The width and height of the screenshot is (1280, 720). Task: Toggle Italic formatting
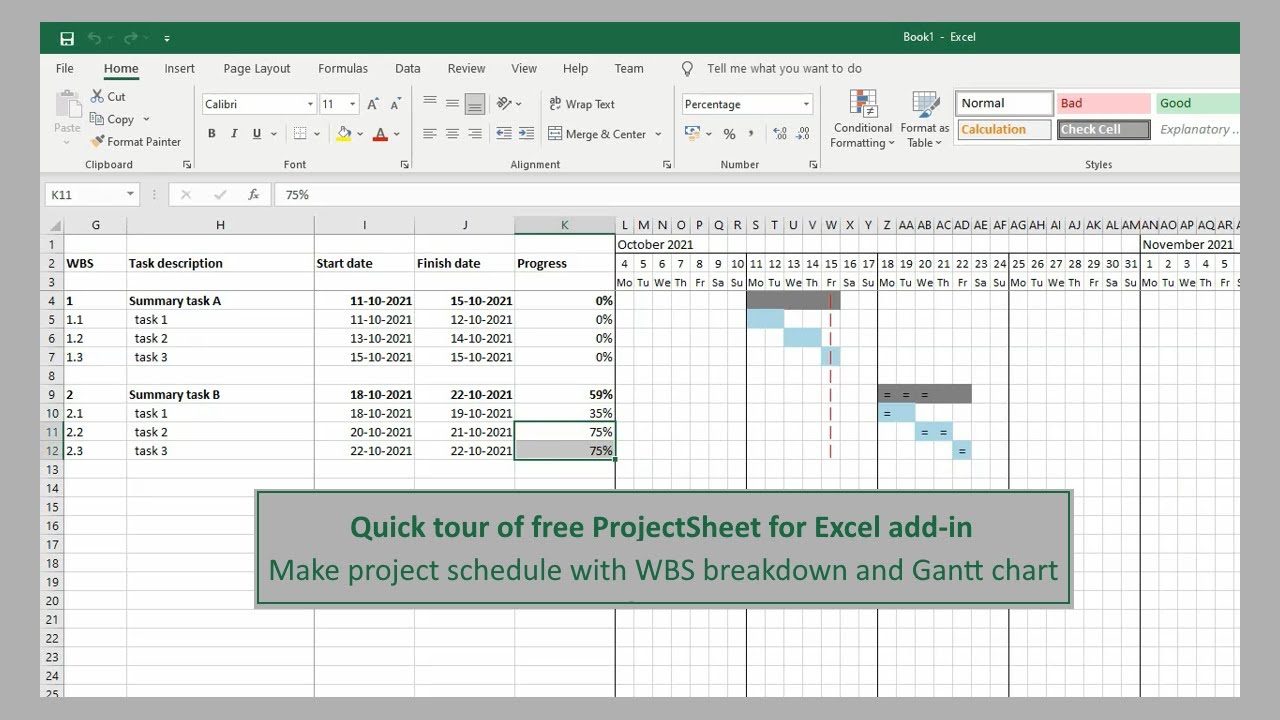(x=234, y=134)
